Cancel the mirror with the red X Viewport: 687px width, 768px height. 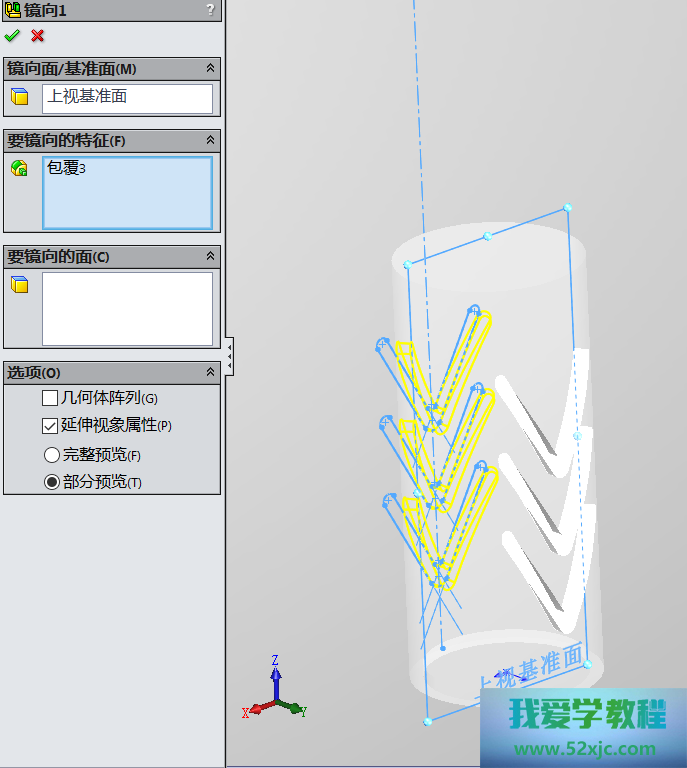click(x=38, y=36)
